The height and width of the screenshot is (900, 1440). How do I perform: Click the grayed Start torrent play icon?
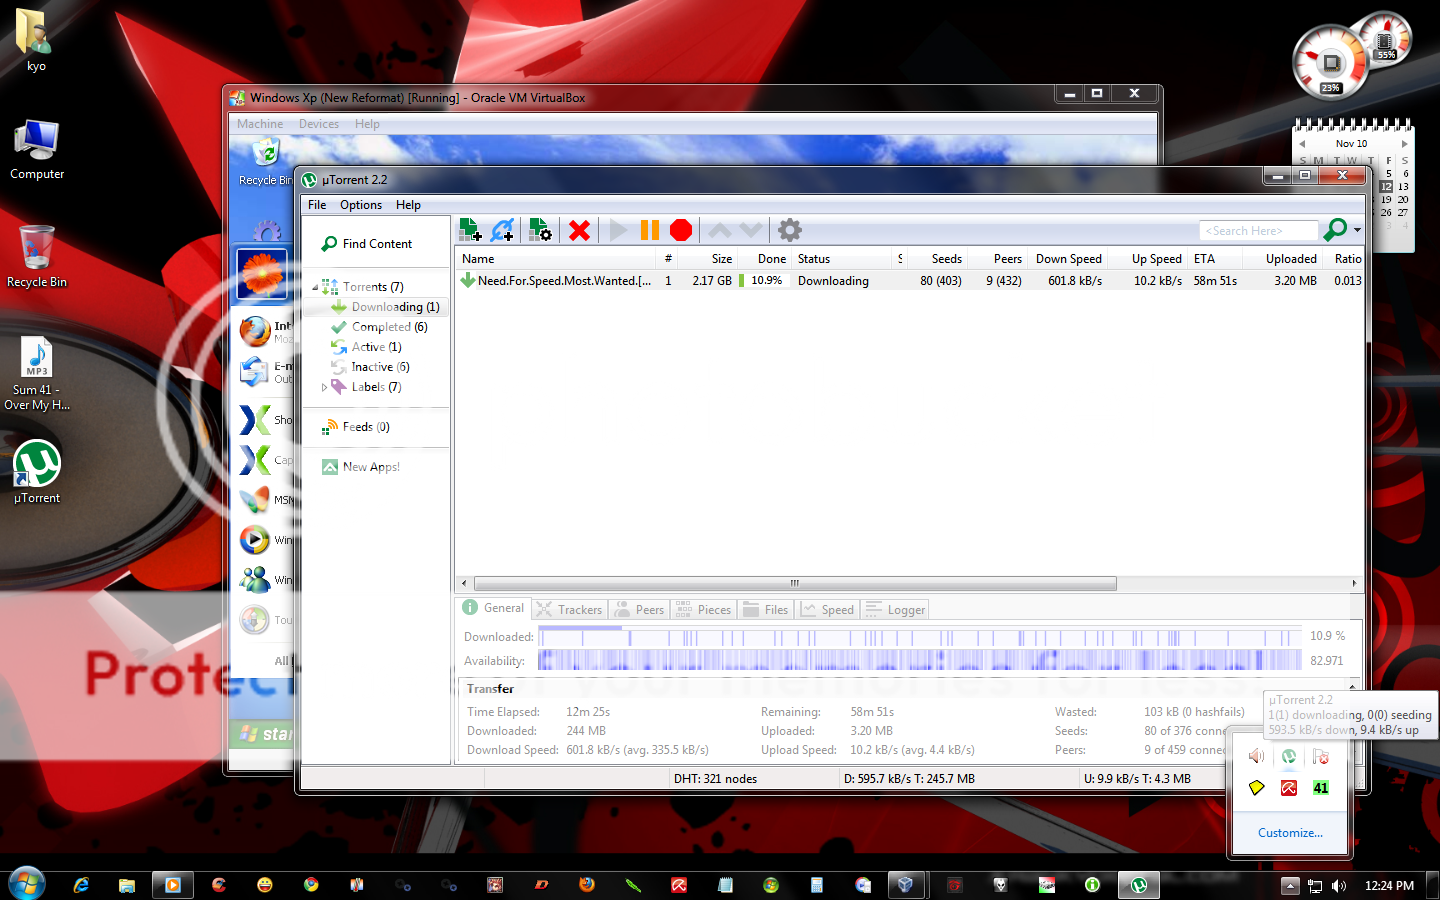(x=618, y=230)
